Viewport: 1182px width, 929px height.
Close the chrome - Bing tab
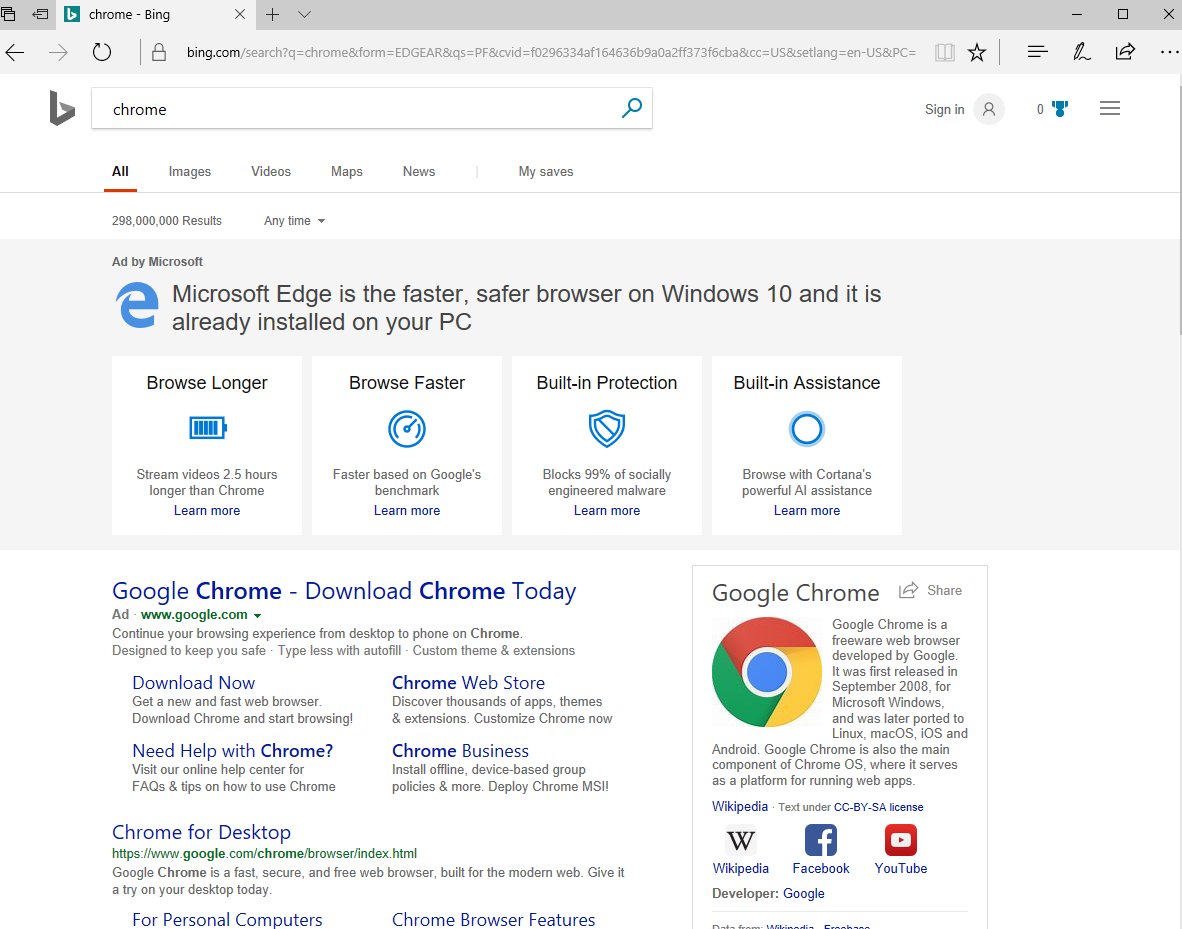click(240, 14)
